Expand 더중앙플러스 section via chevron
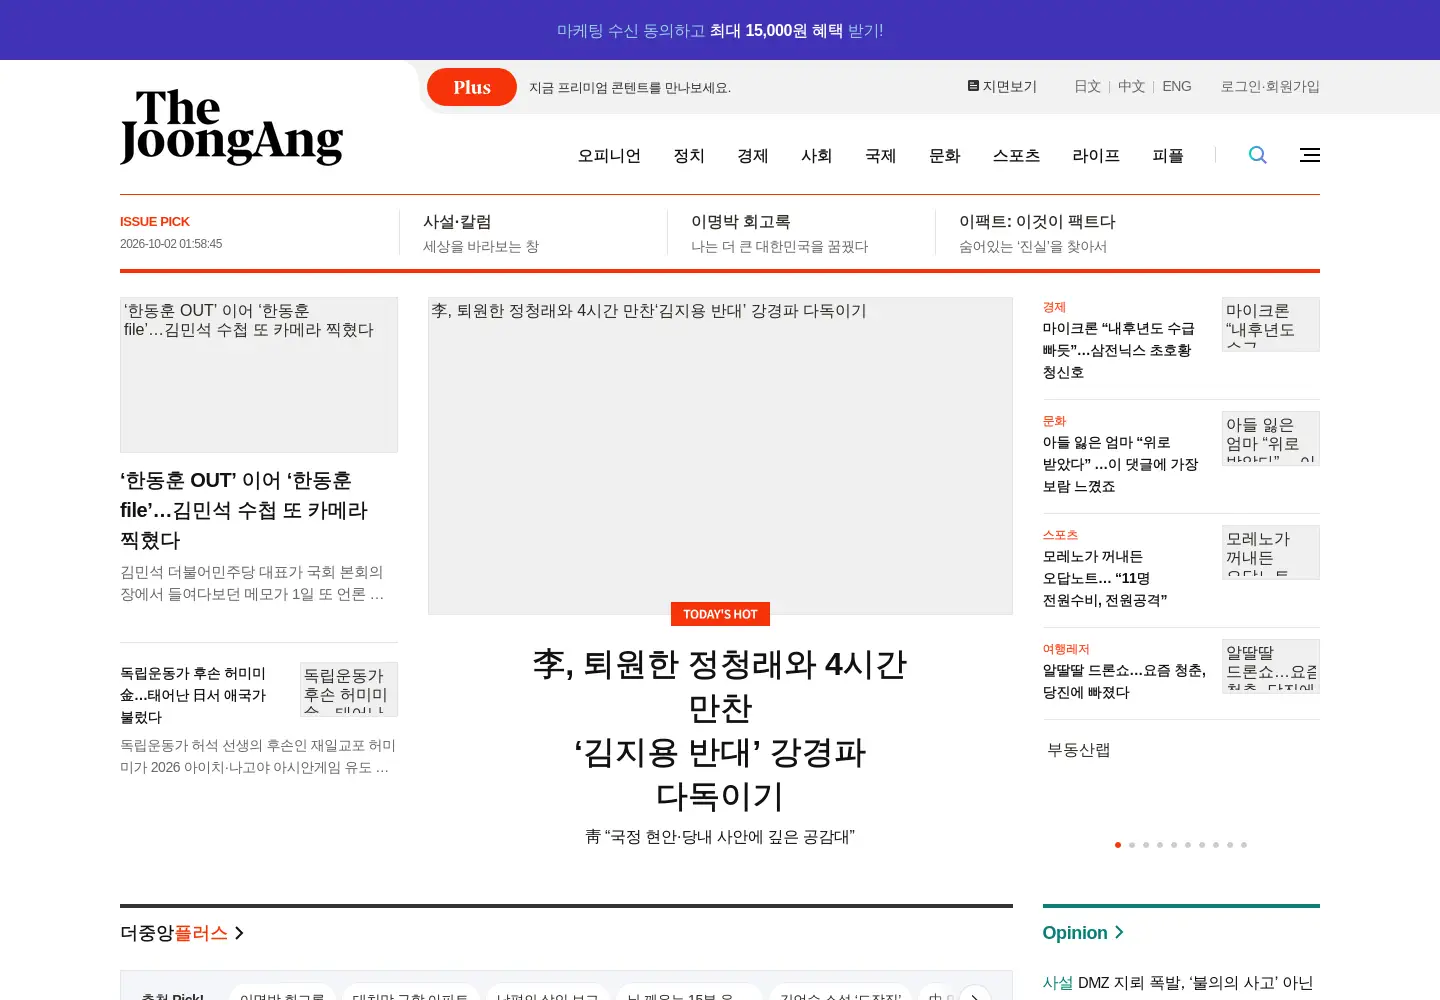Screen dimensions: 1440x1000 click(239, 933)
